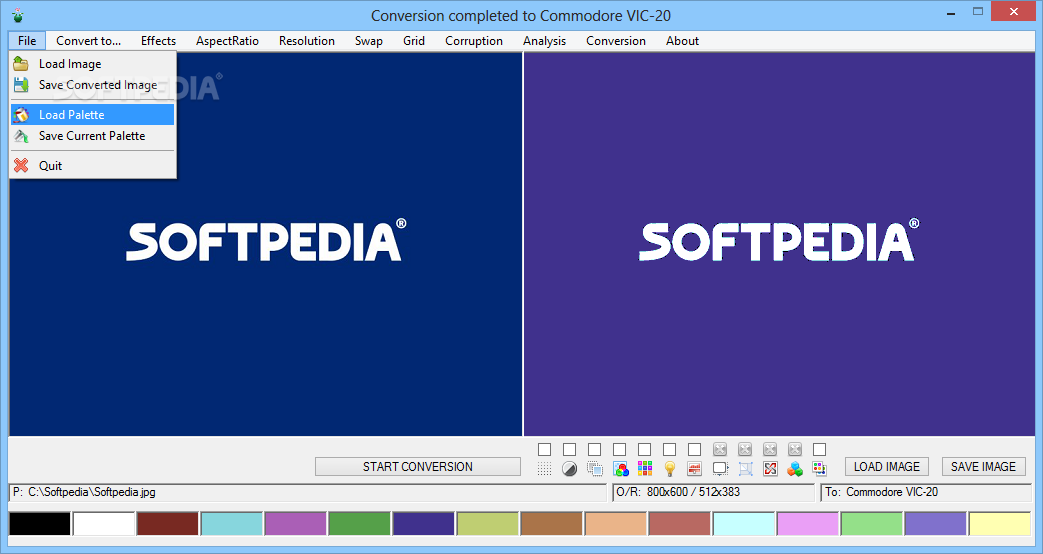The height and width of the screenshot is (554, 1043).
Task: Open the About menu
Action: point(682,41)
